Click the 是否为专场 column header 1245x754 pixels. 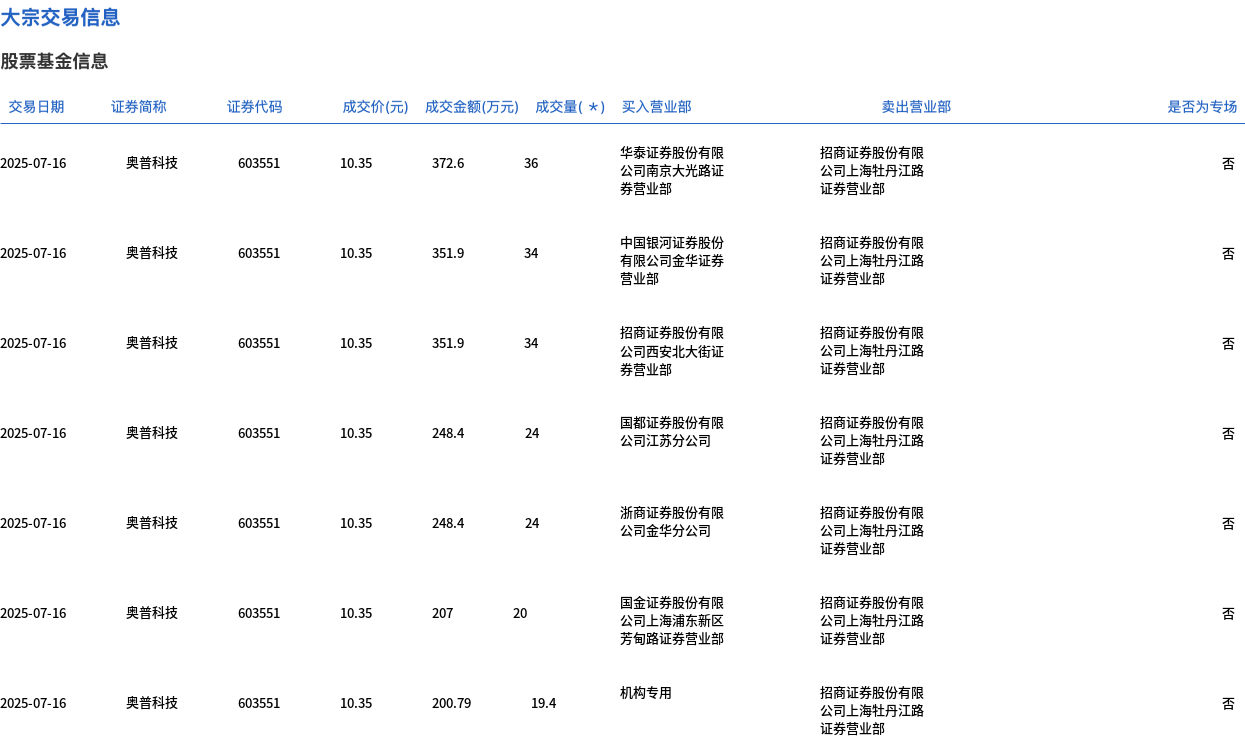coord(1202,107)
